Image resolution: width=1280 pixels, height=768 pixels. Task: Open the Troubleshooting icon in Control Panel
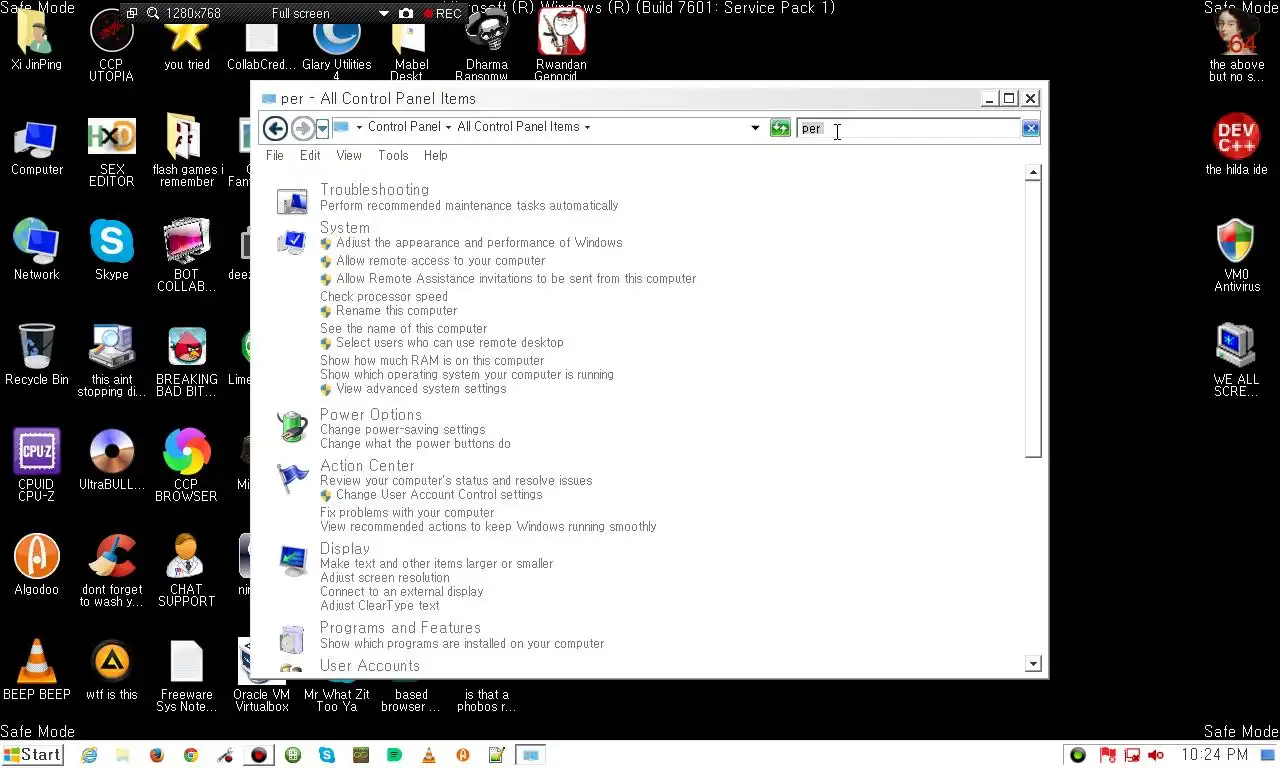tap(292, 201)
